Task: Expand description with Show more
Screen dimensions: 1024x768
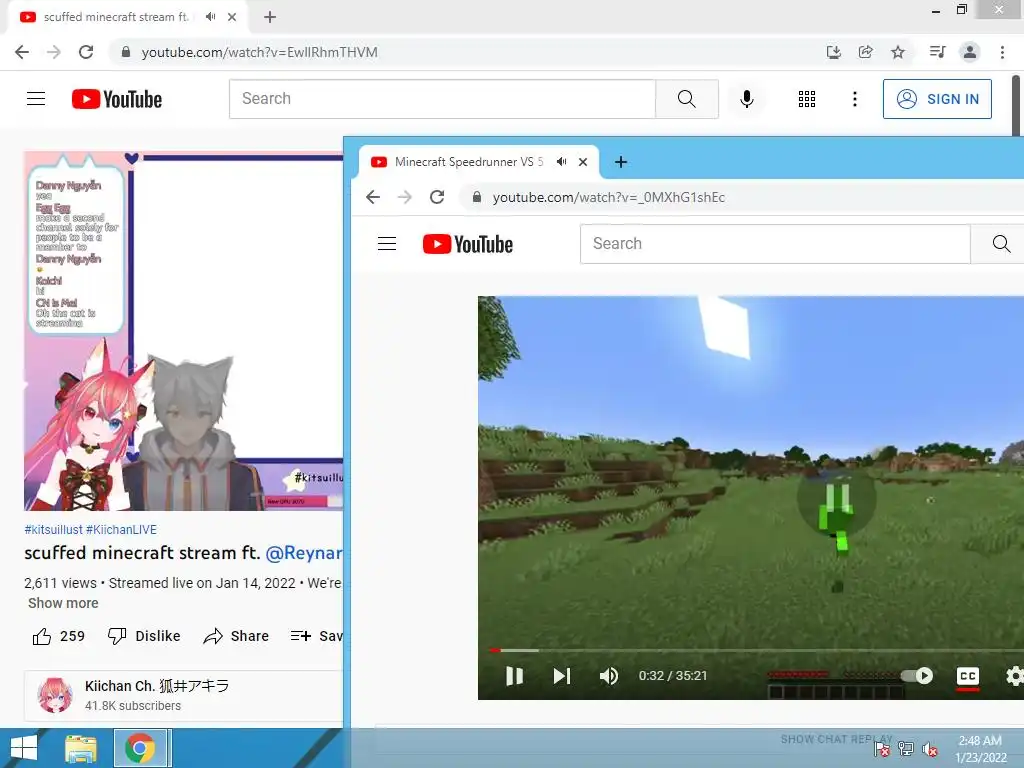Action: [x=63, y=603]
